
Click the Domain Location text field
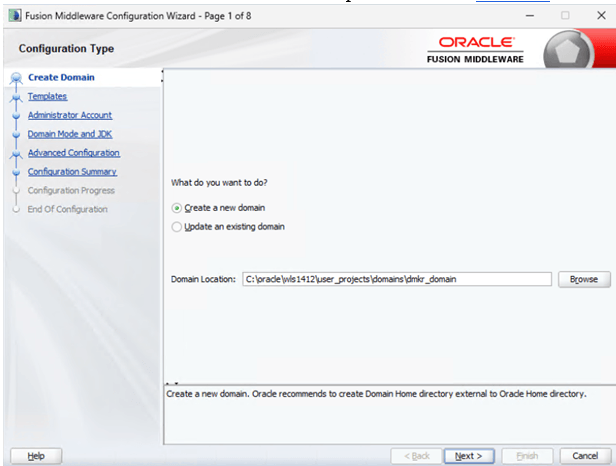[397, 279]
